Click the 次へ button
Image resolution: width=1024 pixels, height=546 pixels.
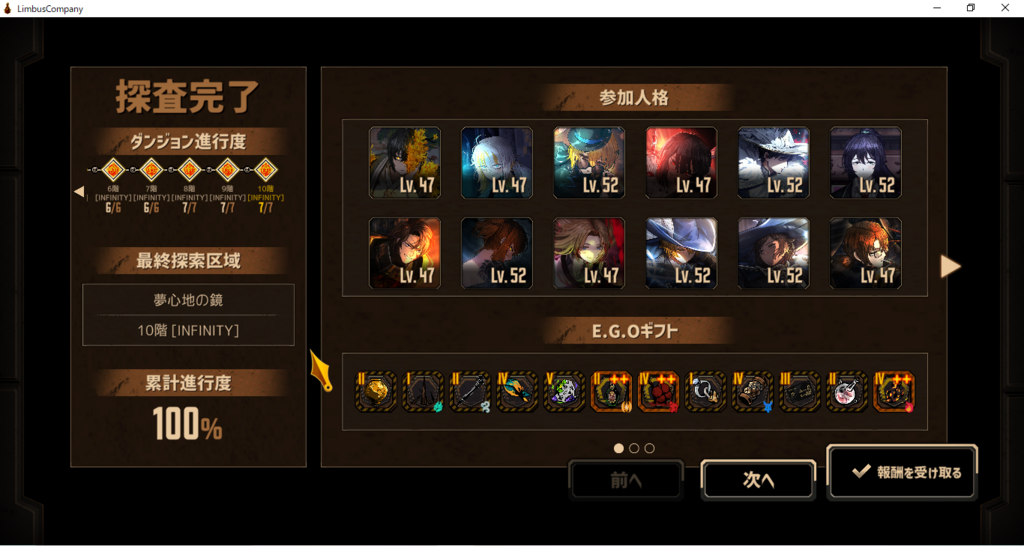point(758,480)
